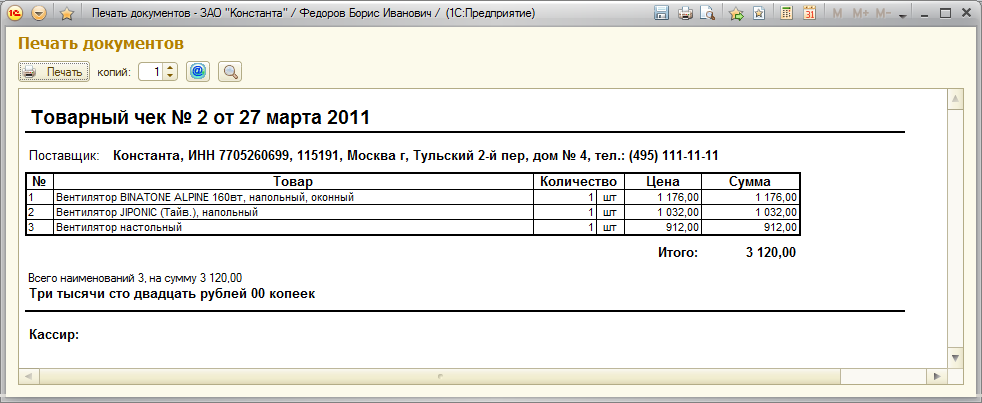
Task: Click the Итого label
Action: (x=678, y=253)
